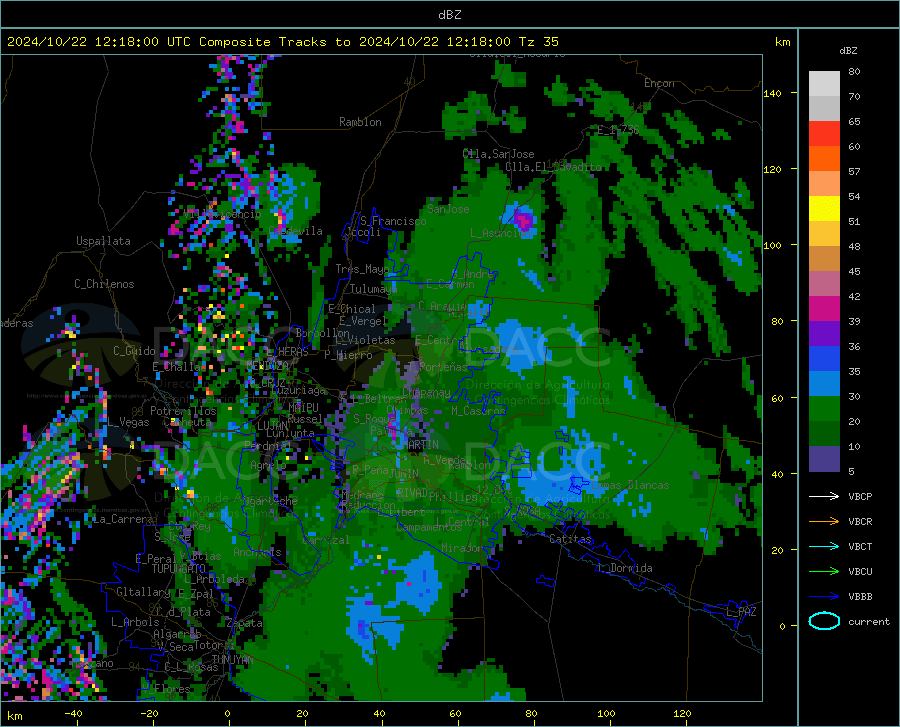Click the purple storm cell near L_Asuncion
This screenshot has height=727, width=900.
pyautogui.click(x=523, y=219)
